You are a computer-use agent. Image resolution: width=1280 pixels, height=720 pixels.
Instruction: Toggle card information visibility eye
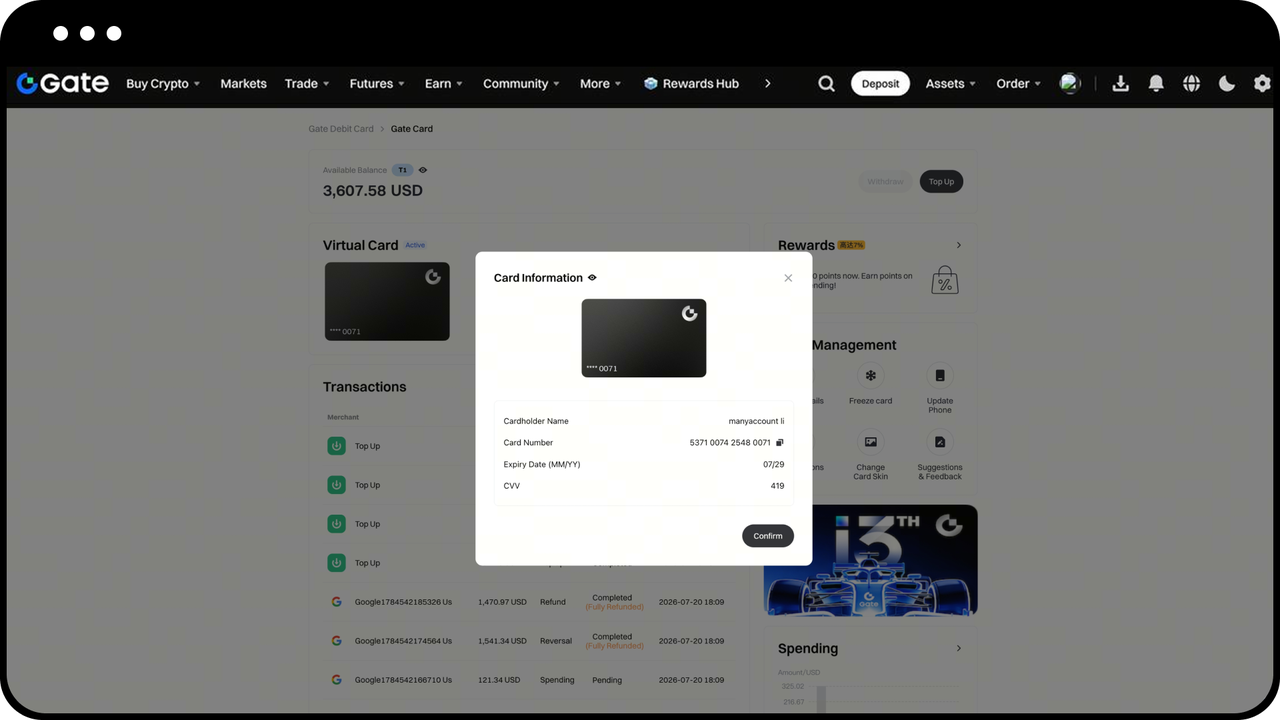click(592, 278)
